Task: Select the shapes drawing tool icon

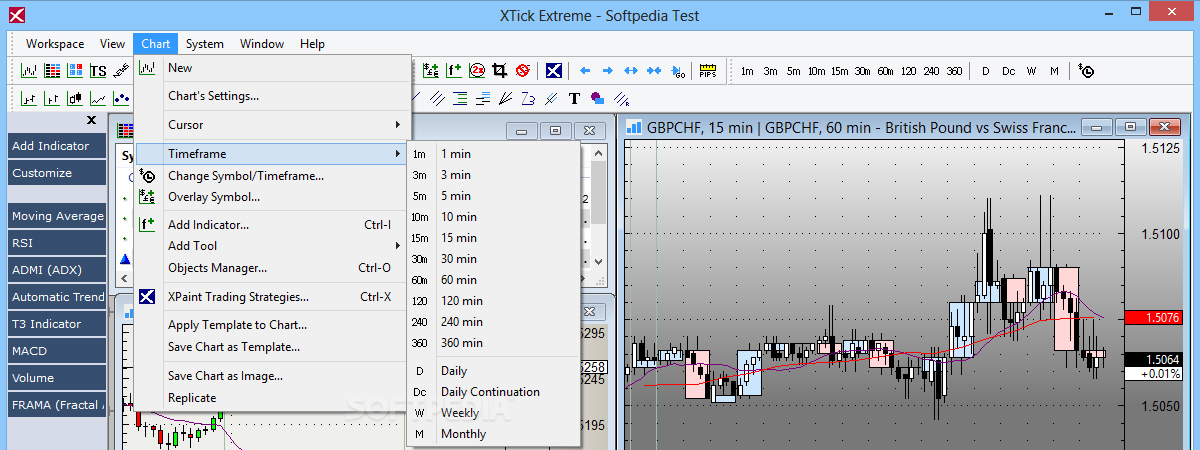Action: (x=597, y=98)
